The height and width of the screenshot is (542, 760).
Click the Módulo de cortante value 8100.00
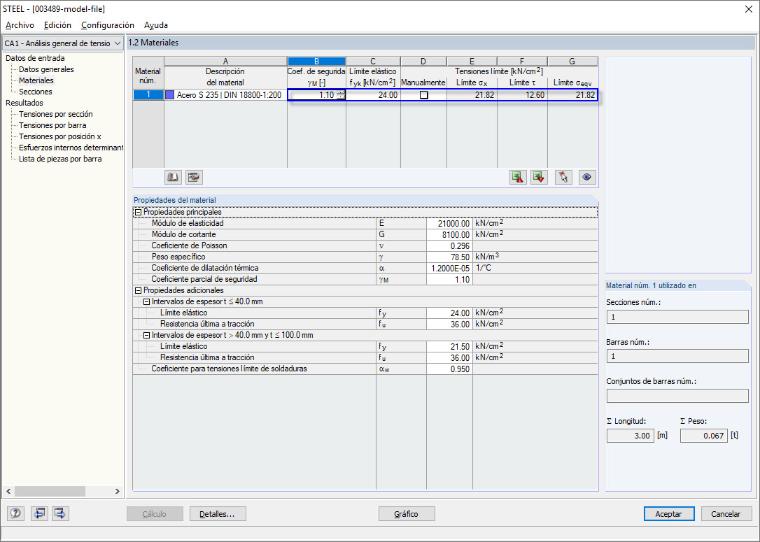pyautogui.click(x=449, y=235)
